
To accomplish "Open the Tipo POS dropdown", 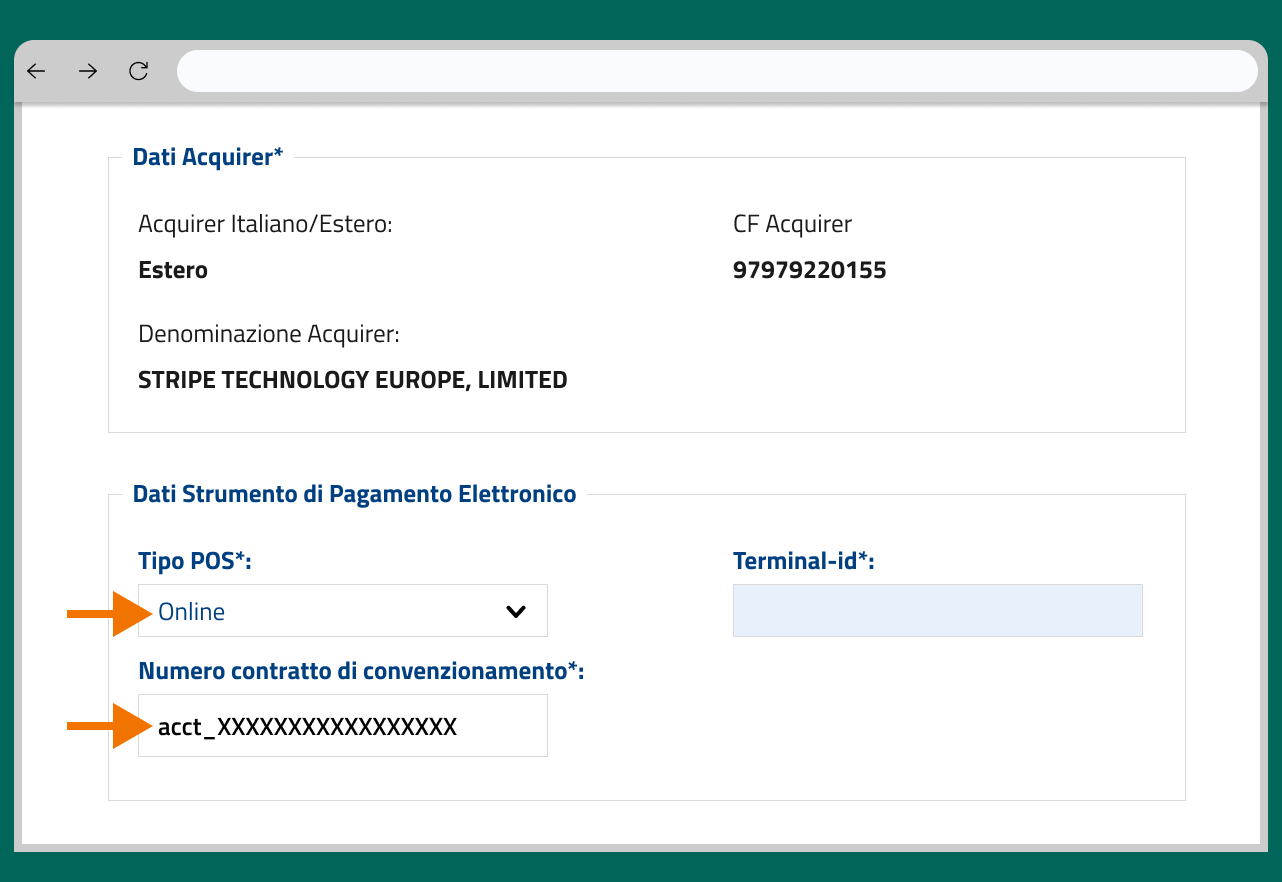I will pyautogui.click(x=343, y=611).
